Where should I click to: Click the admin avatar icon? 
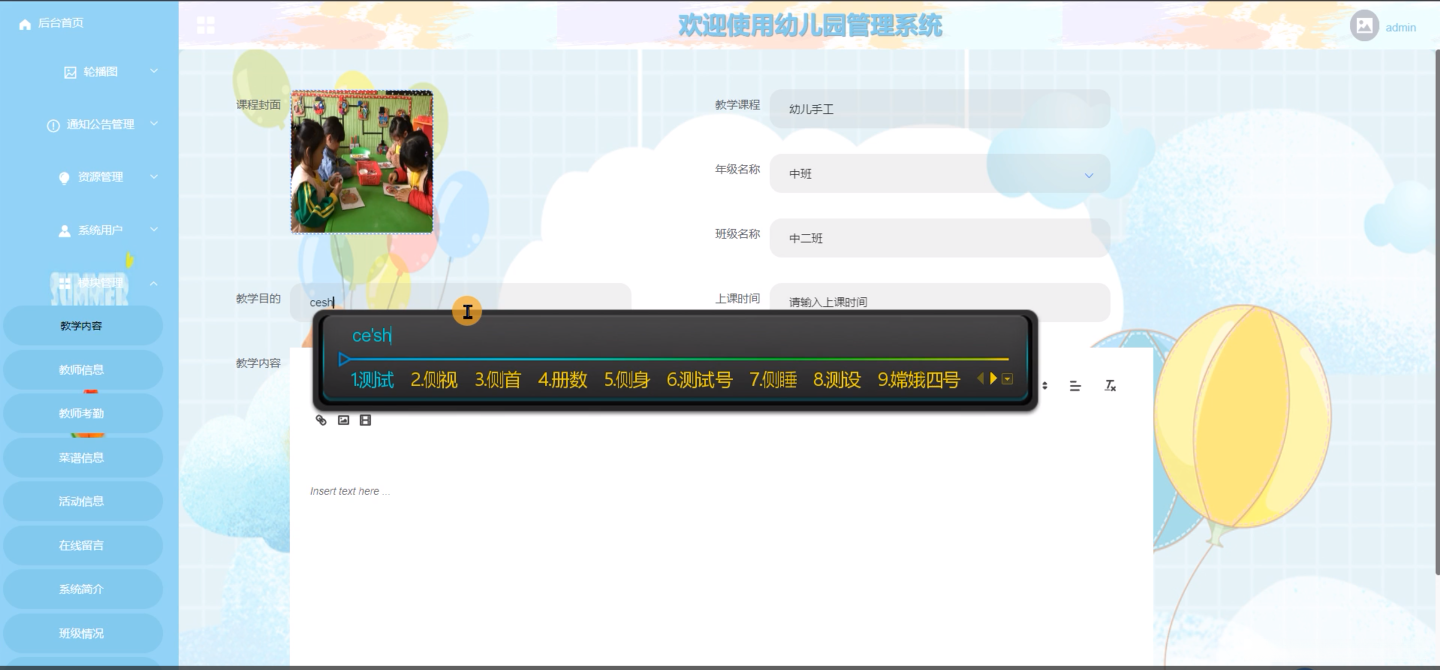(x=1364, y=26)
